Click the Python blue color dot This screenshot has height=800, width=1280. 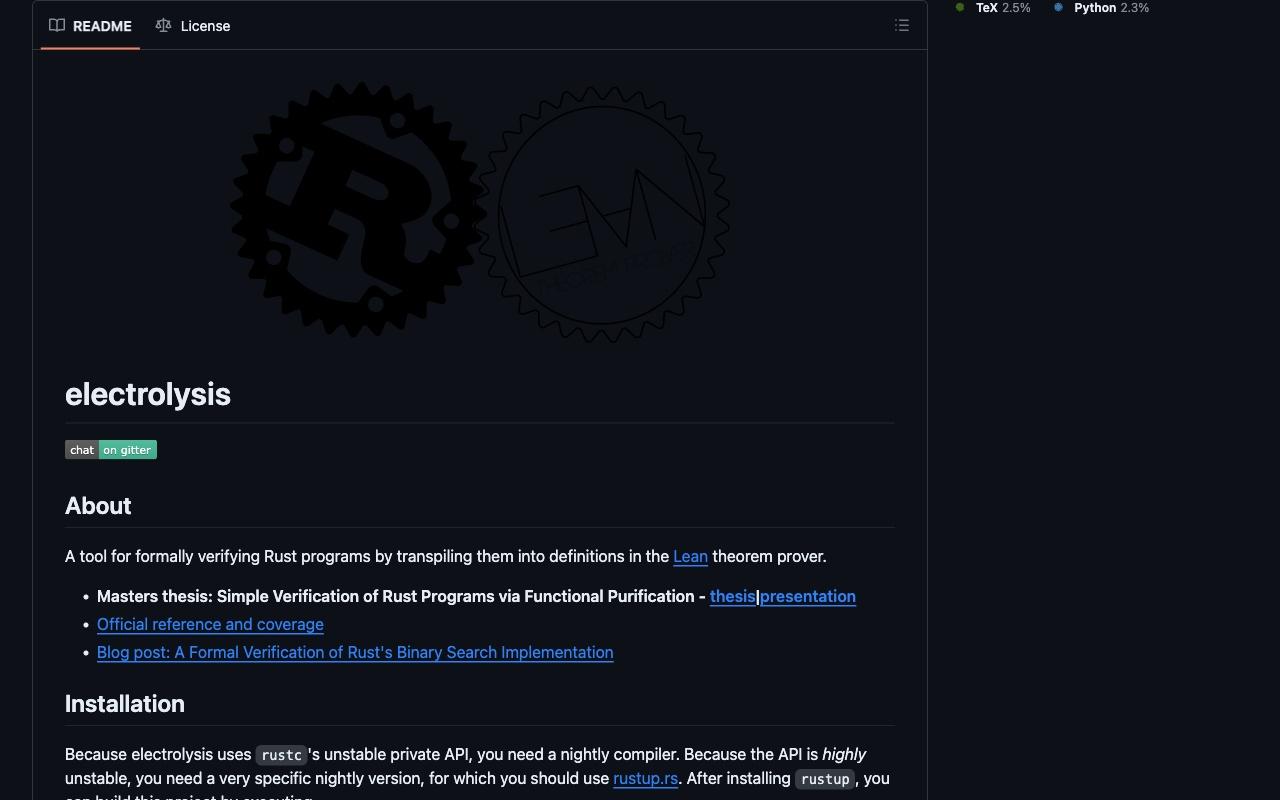click(x=1058, y=7)
